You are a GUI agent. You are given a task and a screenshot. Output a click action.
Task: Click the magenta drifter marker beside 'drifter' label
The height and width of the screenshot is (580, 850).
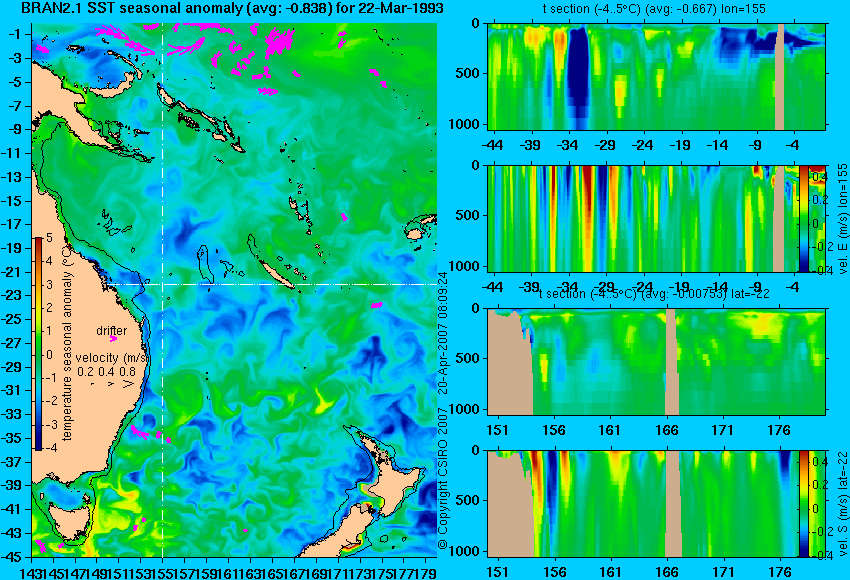113,339
